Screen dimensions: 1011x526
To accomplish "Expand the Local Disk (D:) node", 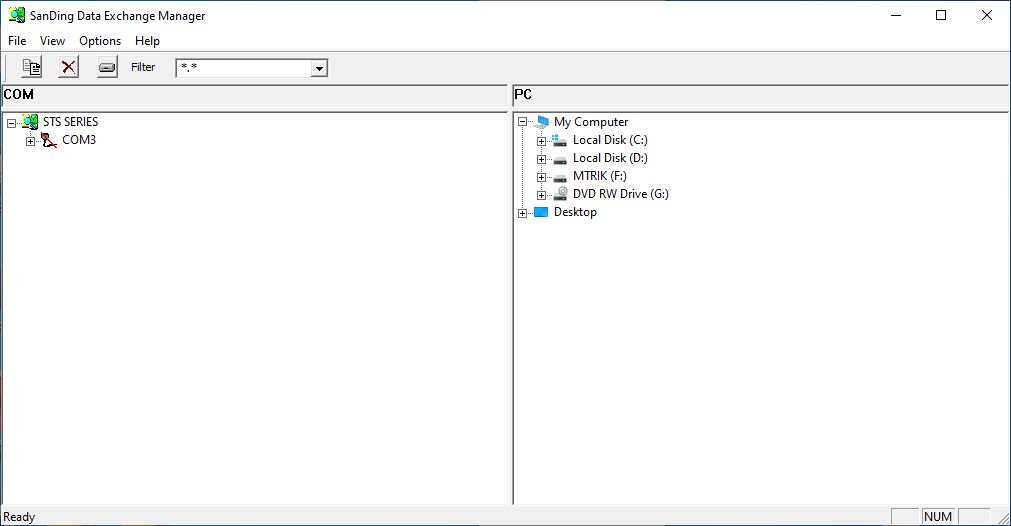I will [541, 159].
